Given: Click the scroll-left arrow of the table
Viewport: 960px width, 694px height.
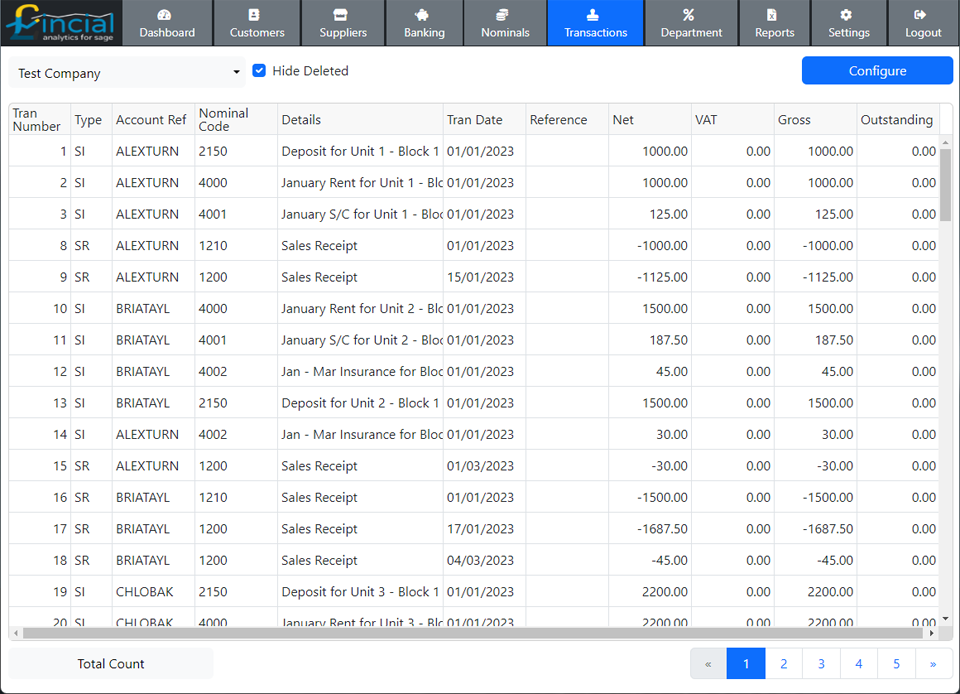Looking at the screenshot, I should (15, 633).
